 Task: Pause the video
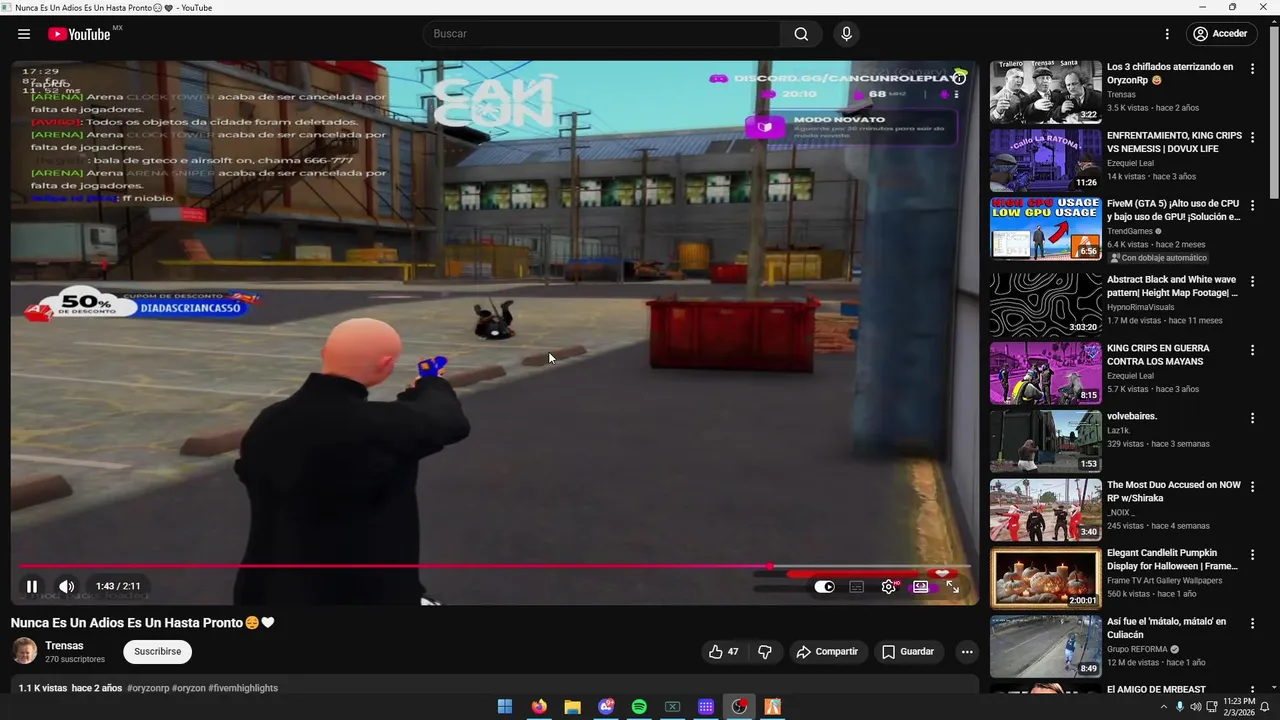pos(32,587)
